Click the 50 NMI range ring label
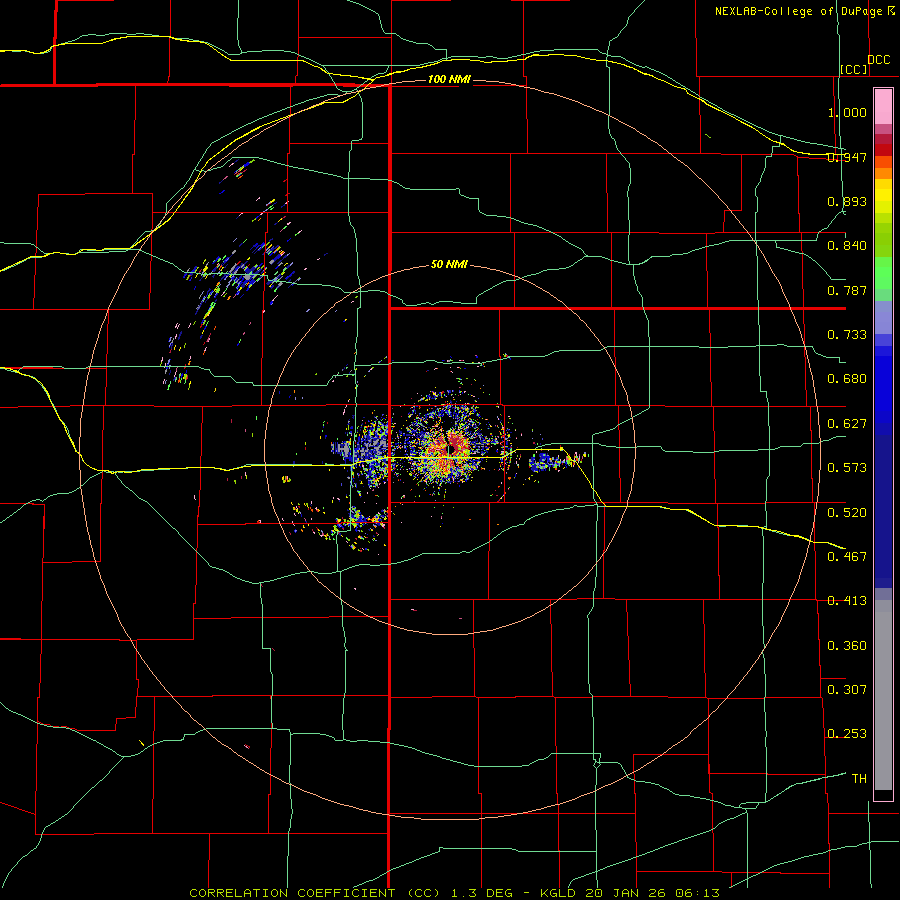 tap(449, 264)
